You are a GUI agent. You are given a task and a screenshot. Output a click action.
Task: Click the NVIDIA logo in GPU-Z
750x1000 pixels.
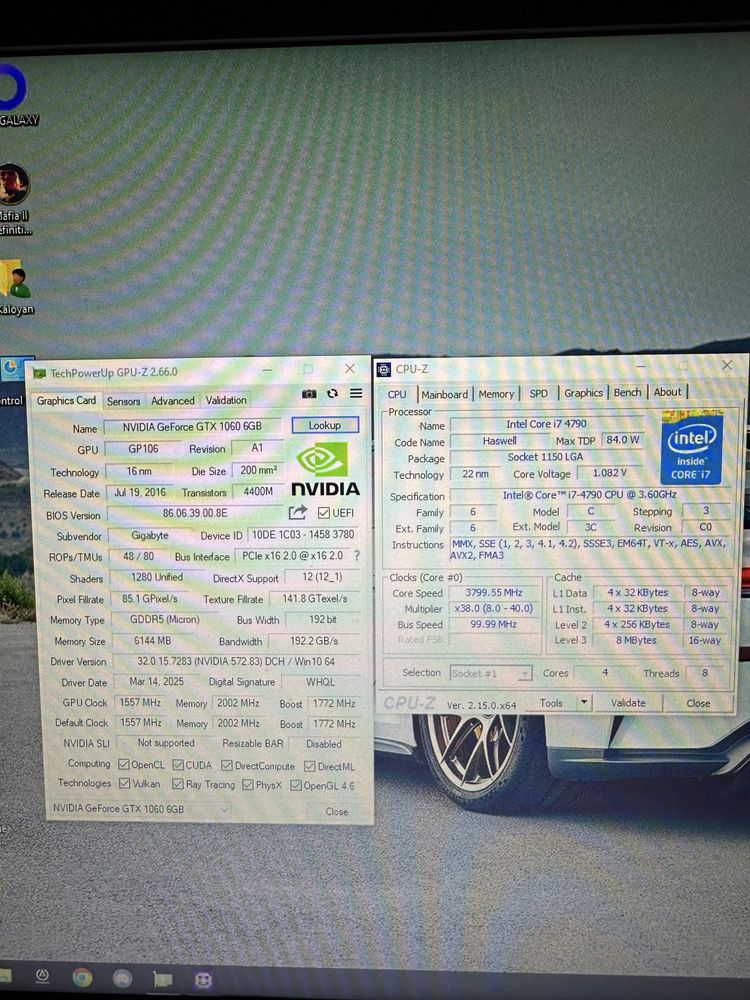tap(325, 471)
